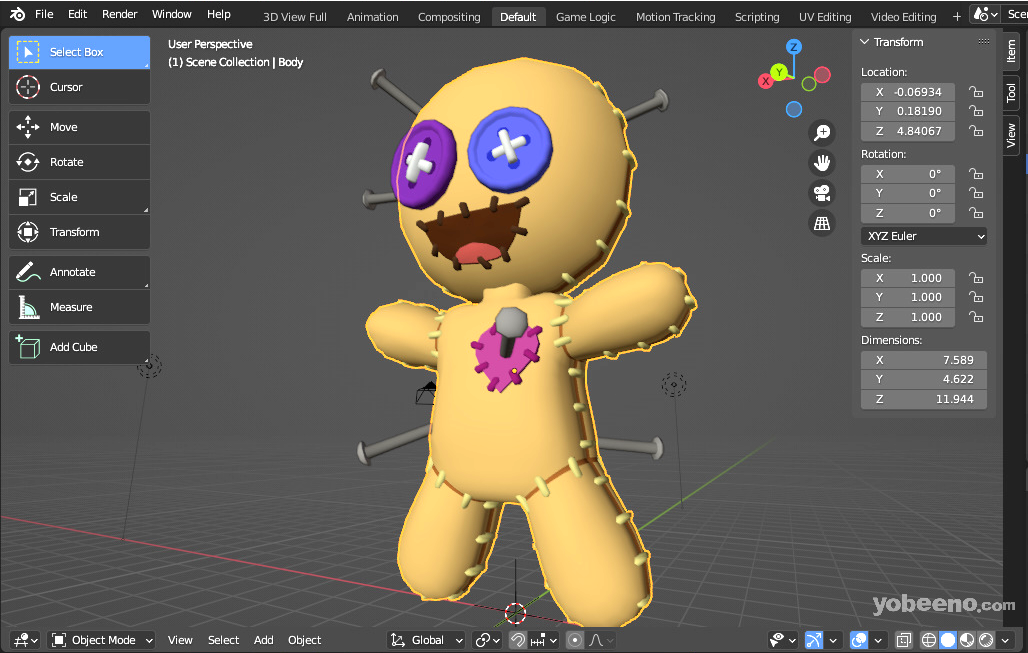The image size is (1028, 653).
Task: Toggle snapping magnet
Action: pos(518,640)
